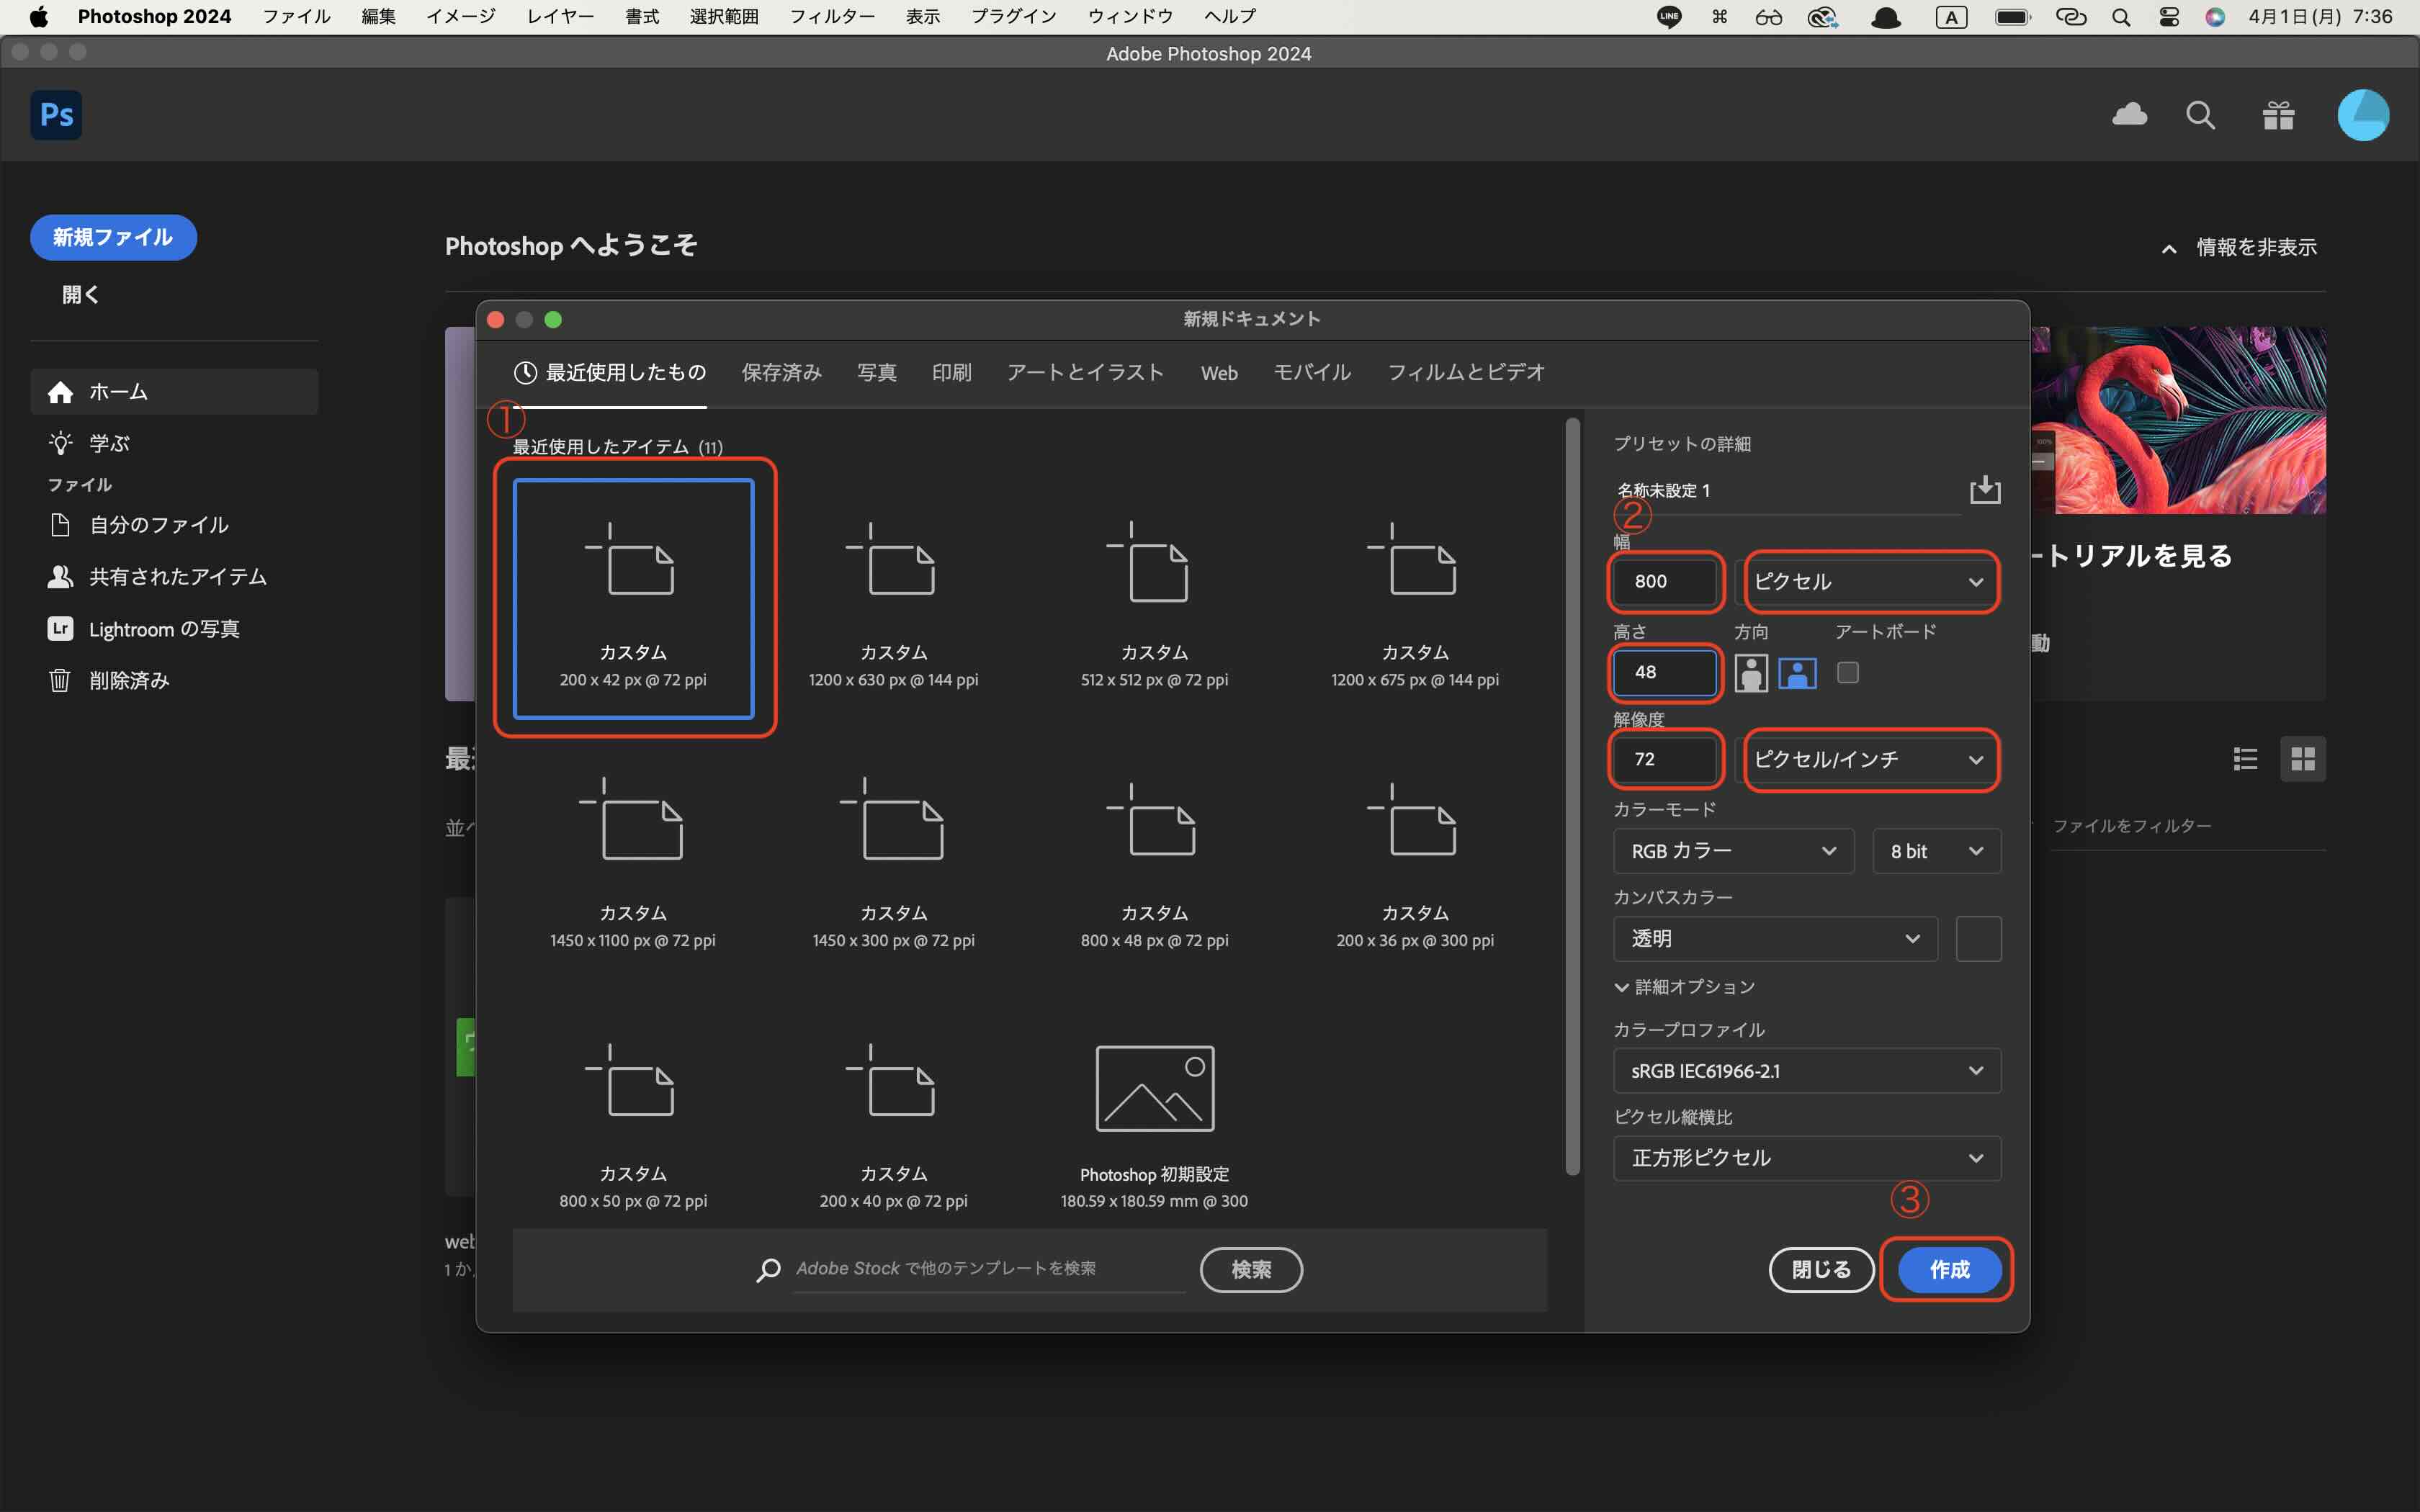Select the Photoshop 初期設定 preset
Viewport: 2420px width, 1512px height.
pos(1154,1122)
